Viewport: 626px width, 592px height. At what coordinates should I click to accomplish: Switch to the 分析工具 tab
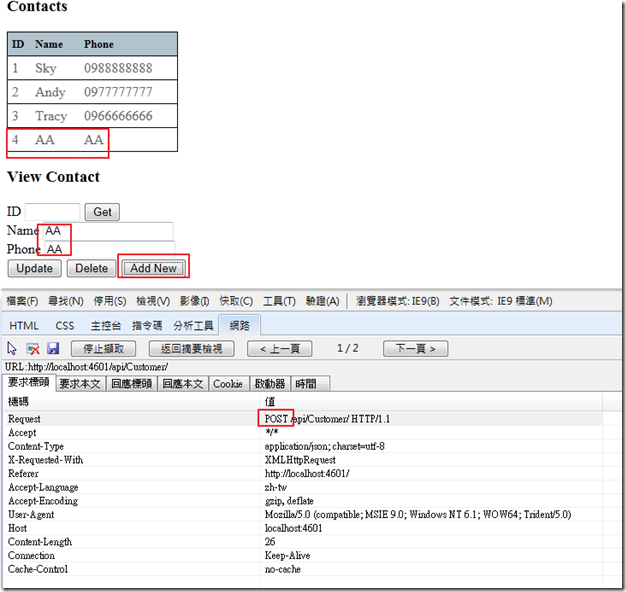[193, 326]
